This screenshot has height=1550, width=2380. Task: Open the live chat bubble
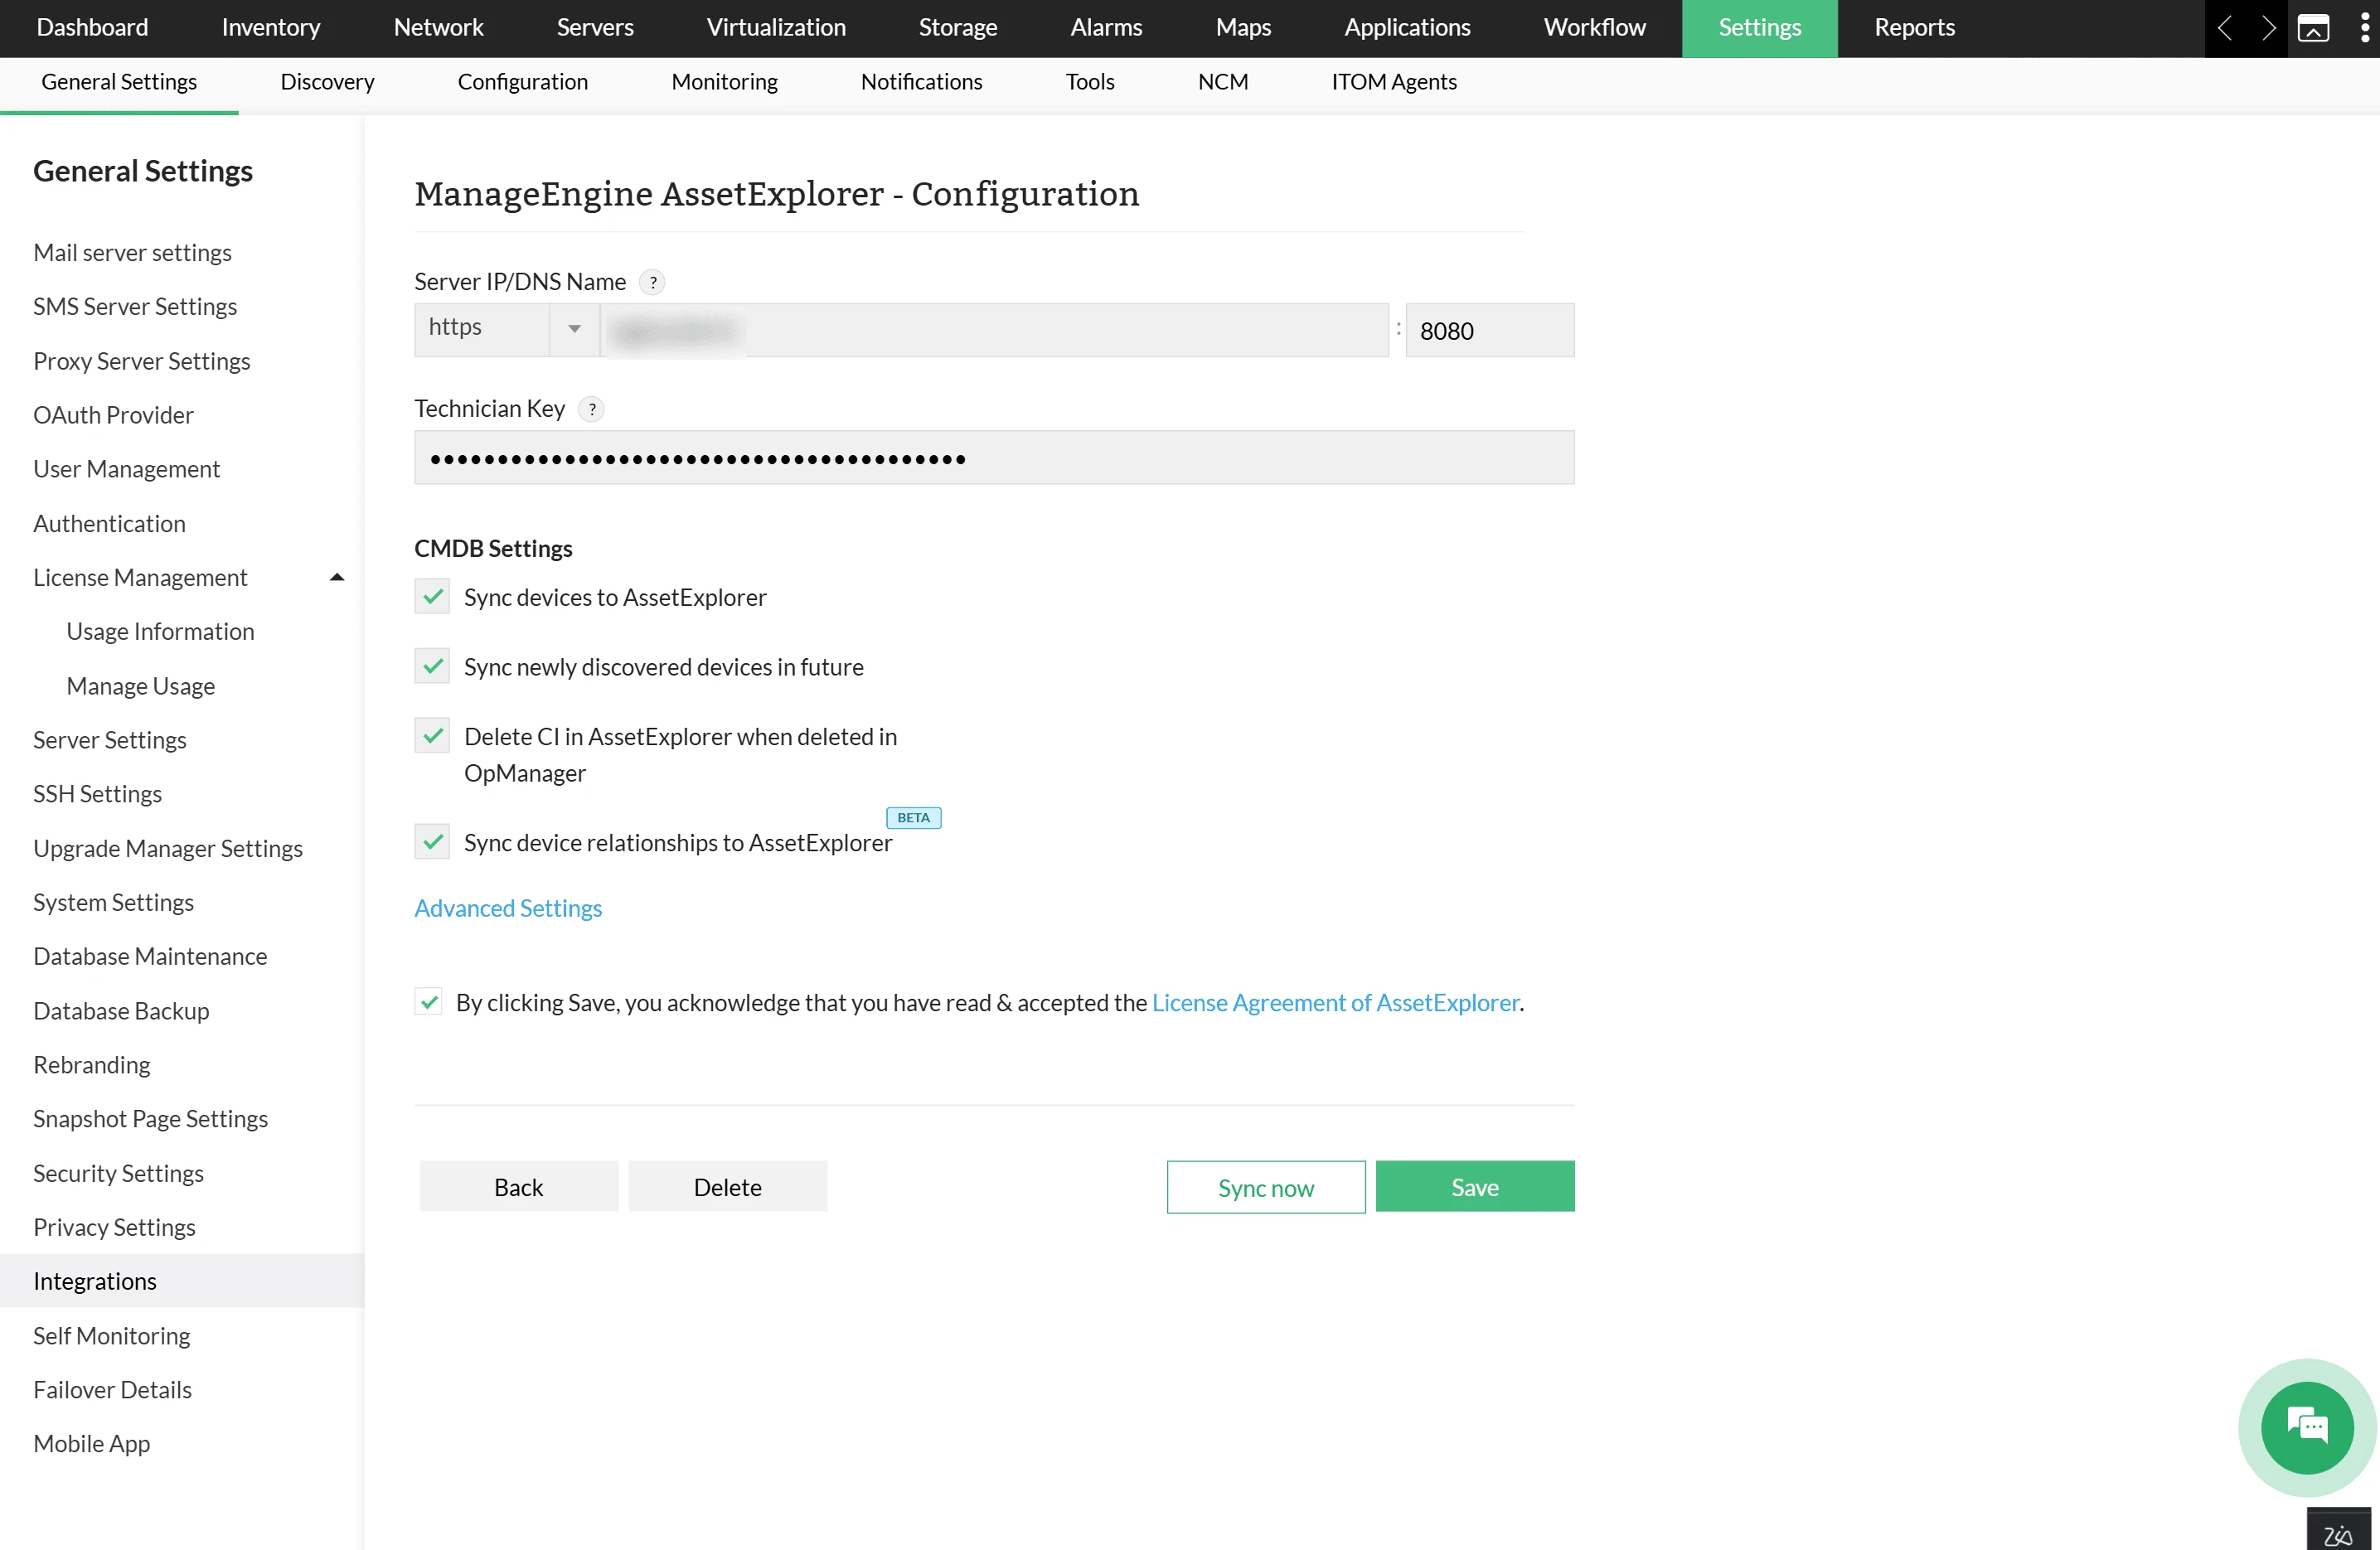click(x=2307, y=1427)
